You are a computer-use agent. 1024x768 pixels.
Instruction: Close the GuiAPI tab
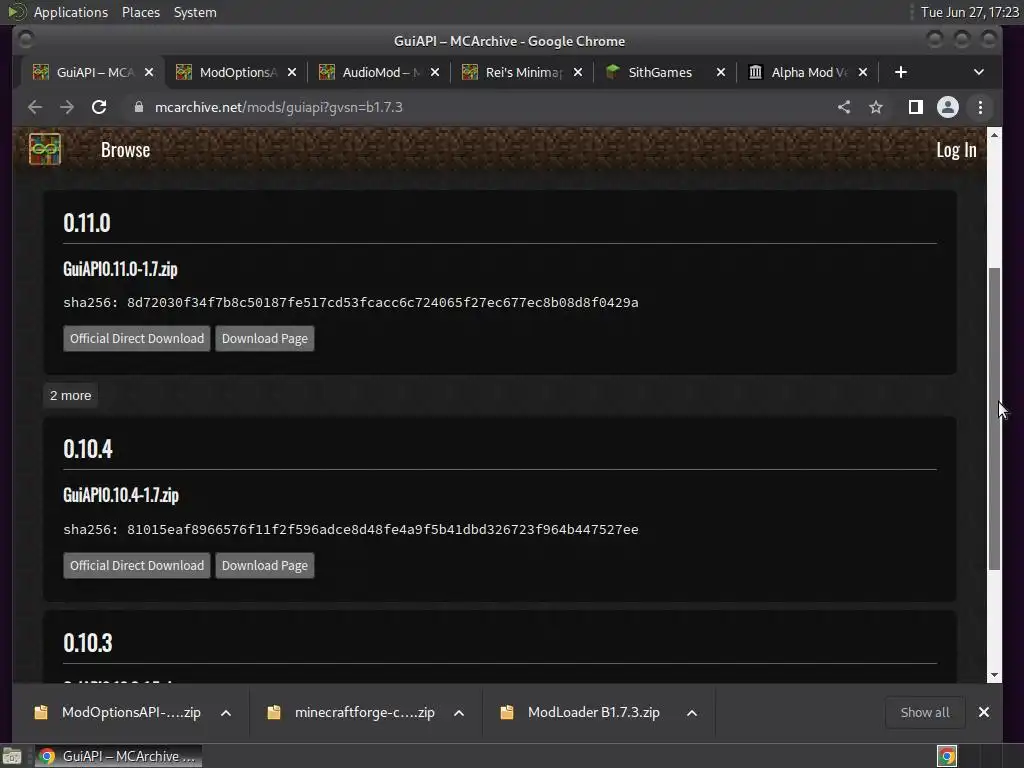[x=149, y=72]
